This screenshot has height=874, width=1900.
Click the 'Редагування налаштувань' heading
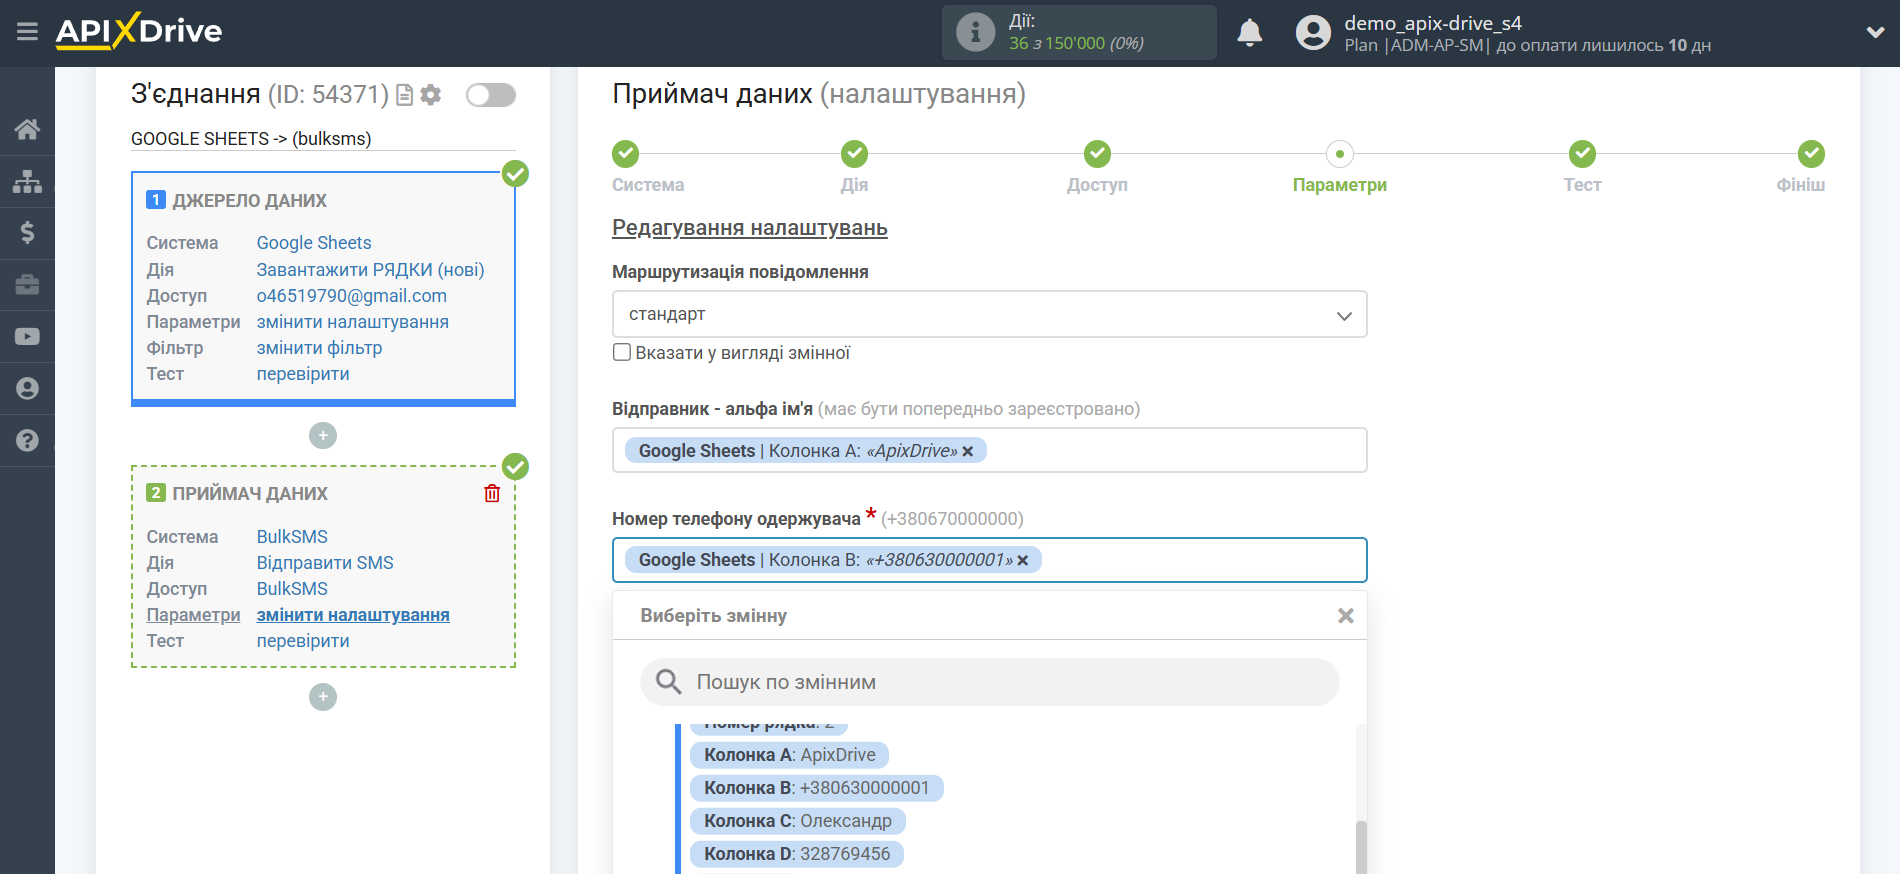749,228
